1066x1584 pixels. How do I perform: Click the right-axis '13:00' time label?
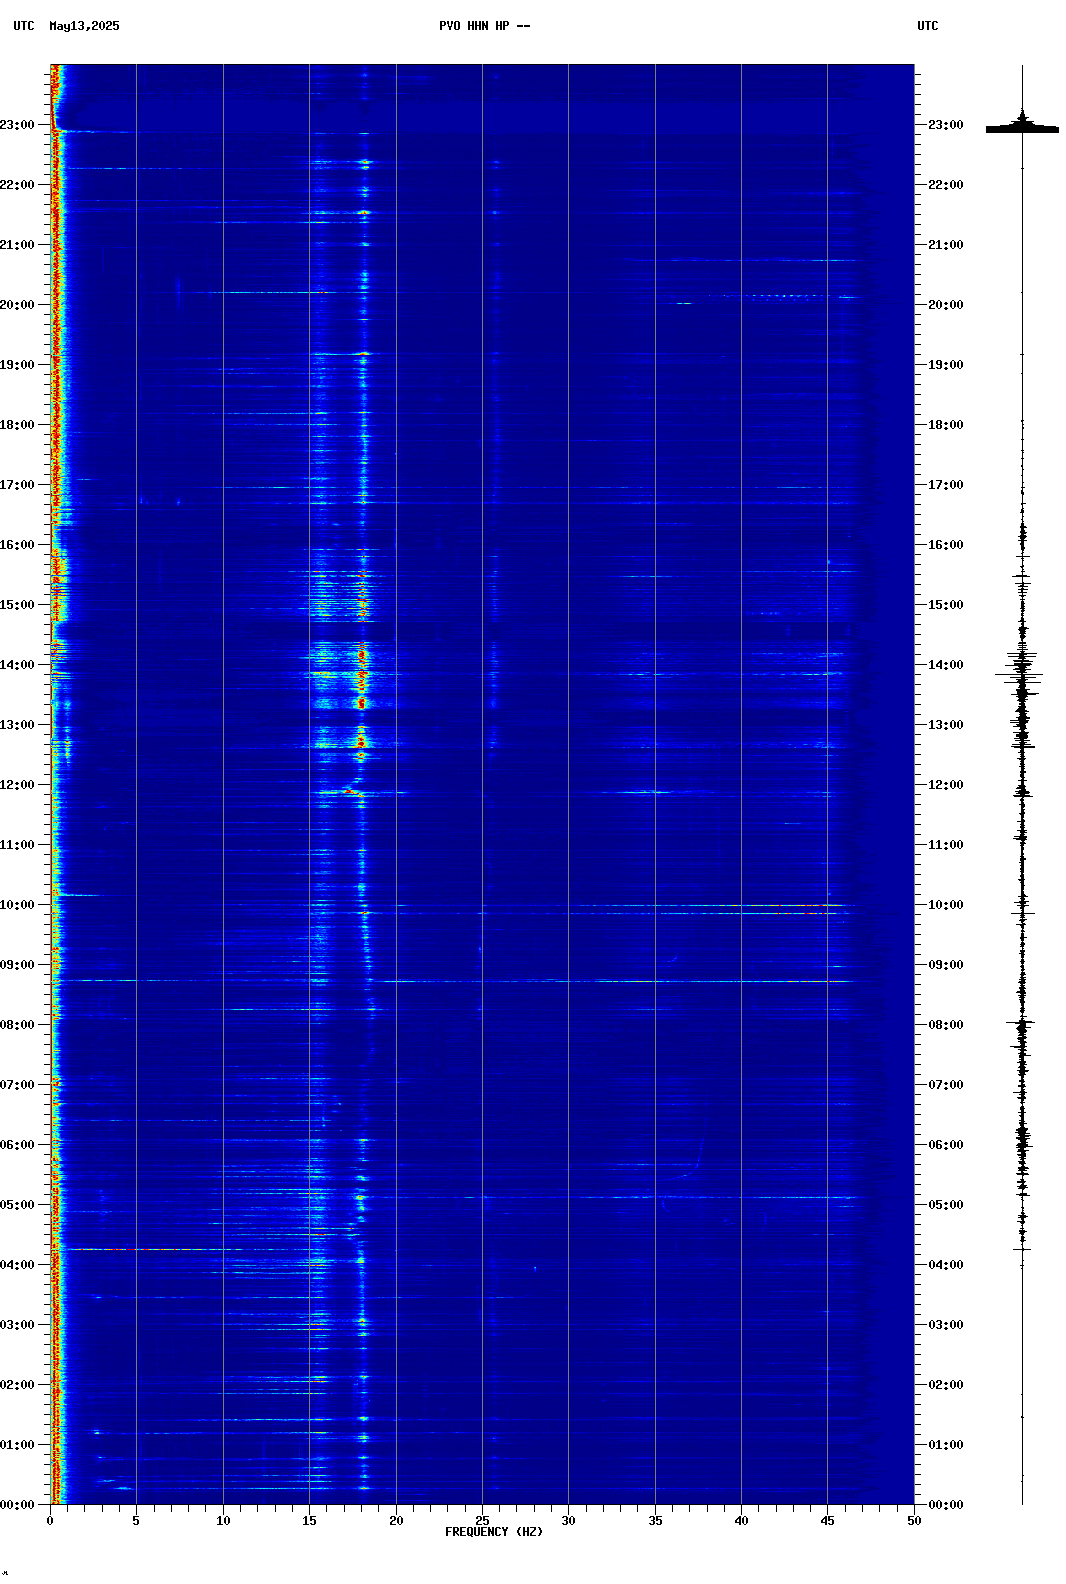(946, 725)
